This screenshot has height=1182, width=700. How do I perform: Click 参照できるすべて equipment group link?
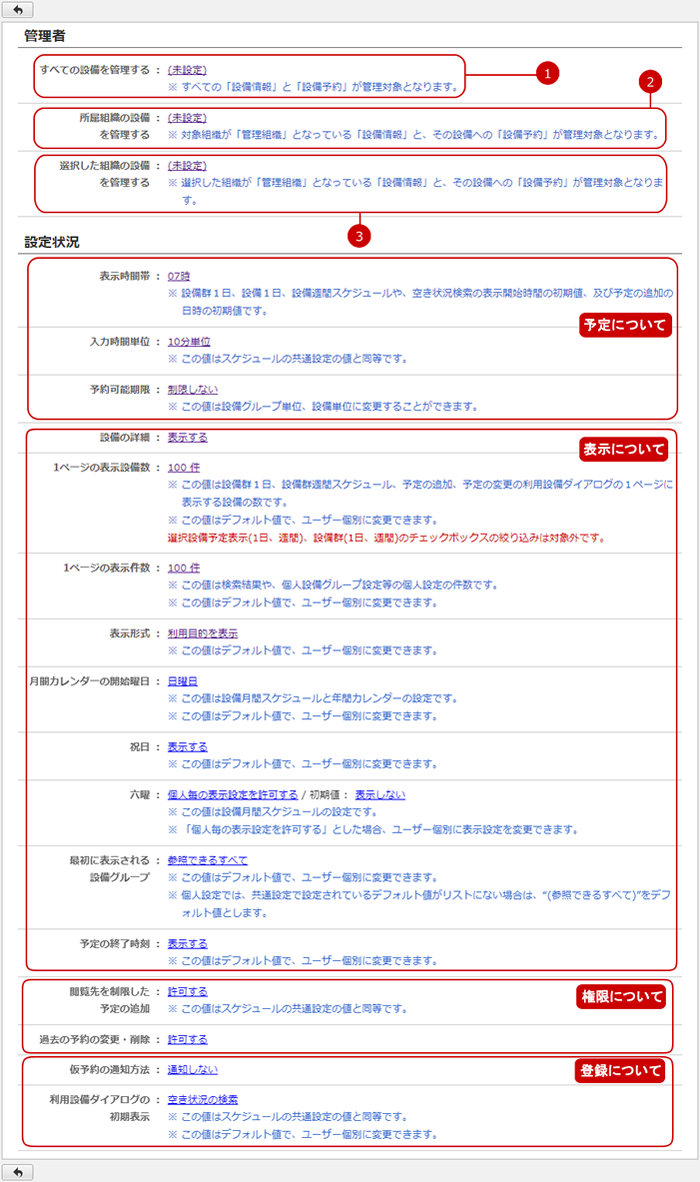point(207,860)
